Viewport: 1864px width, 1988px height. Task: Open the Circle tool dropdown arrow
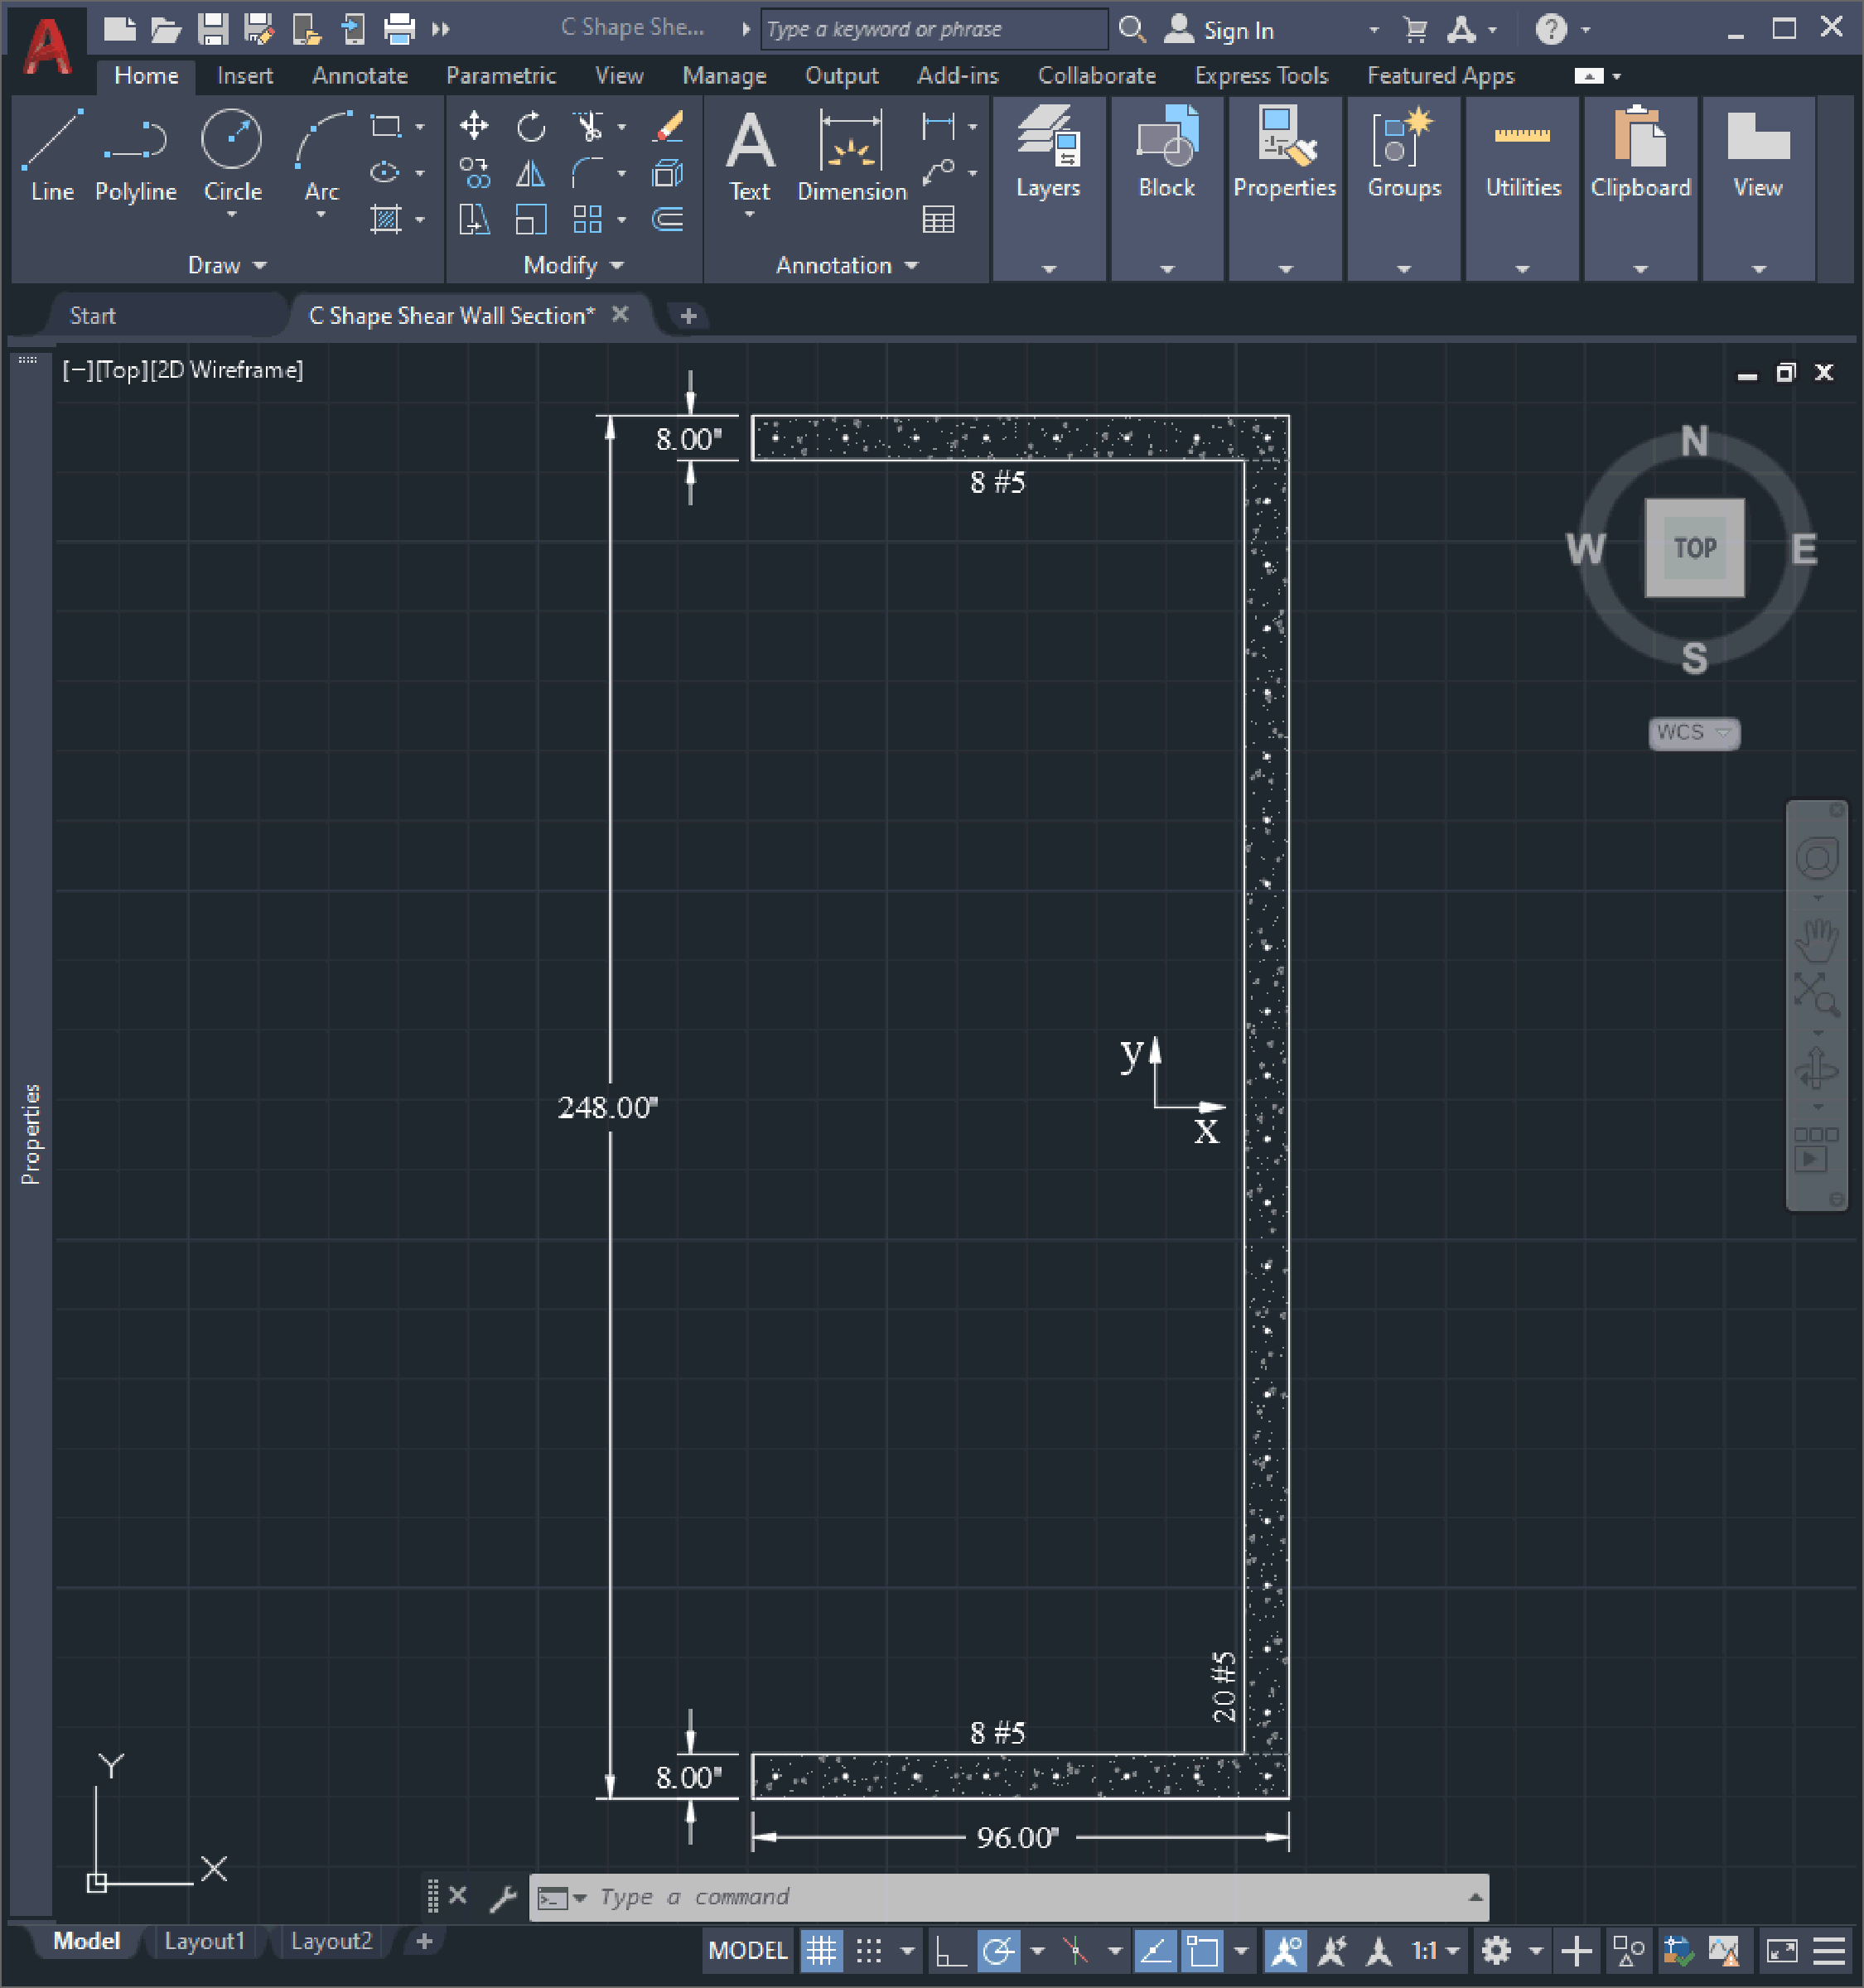click(x=232, y=215)
